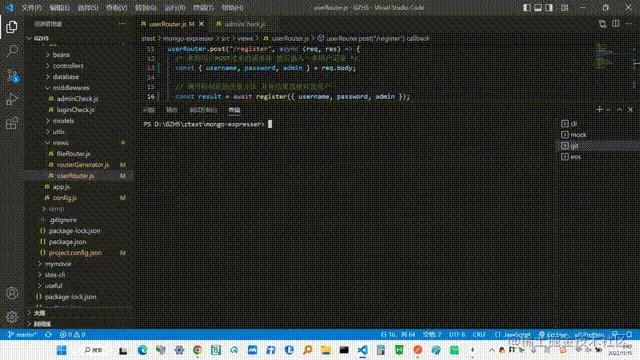Open the Search view in activity bar

12,51
